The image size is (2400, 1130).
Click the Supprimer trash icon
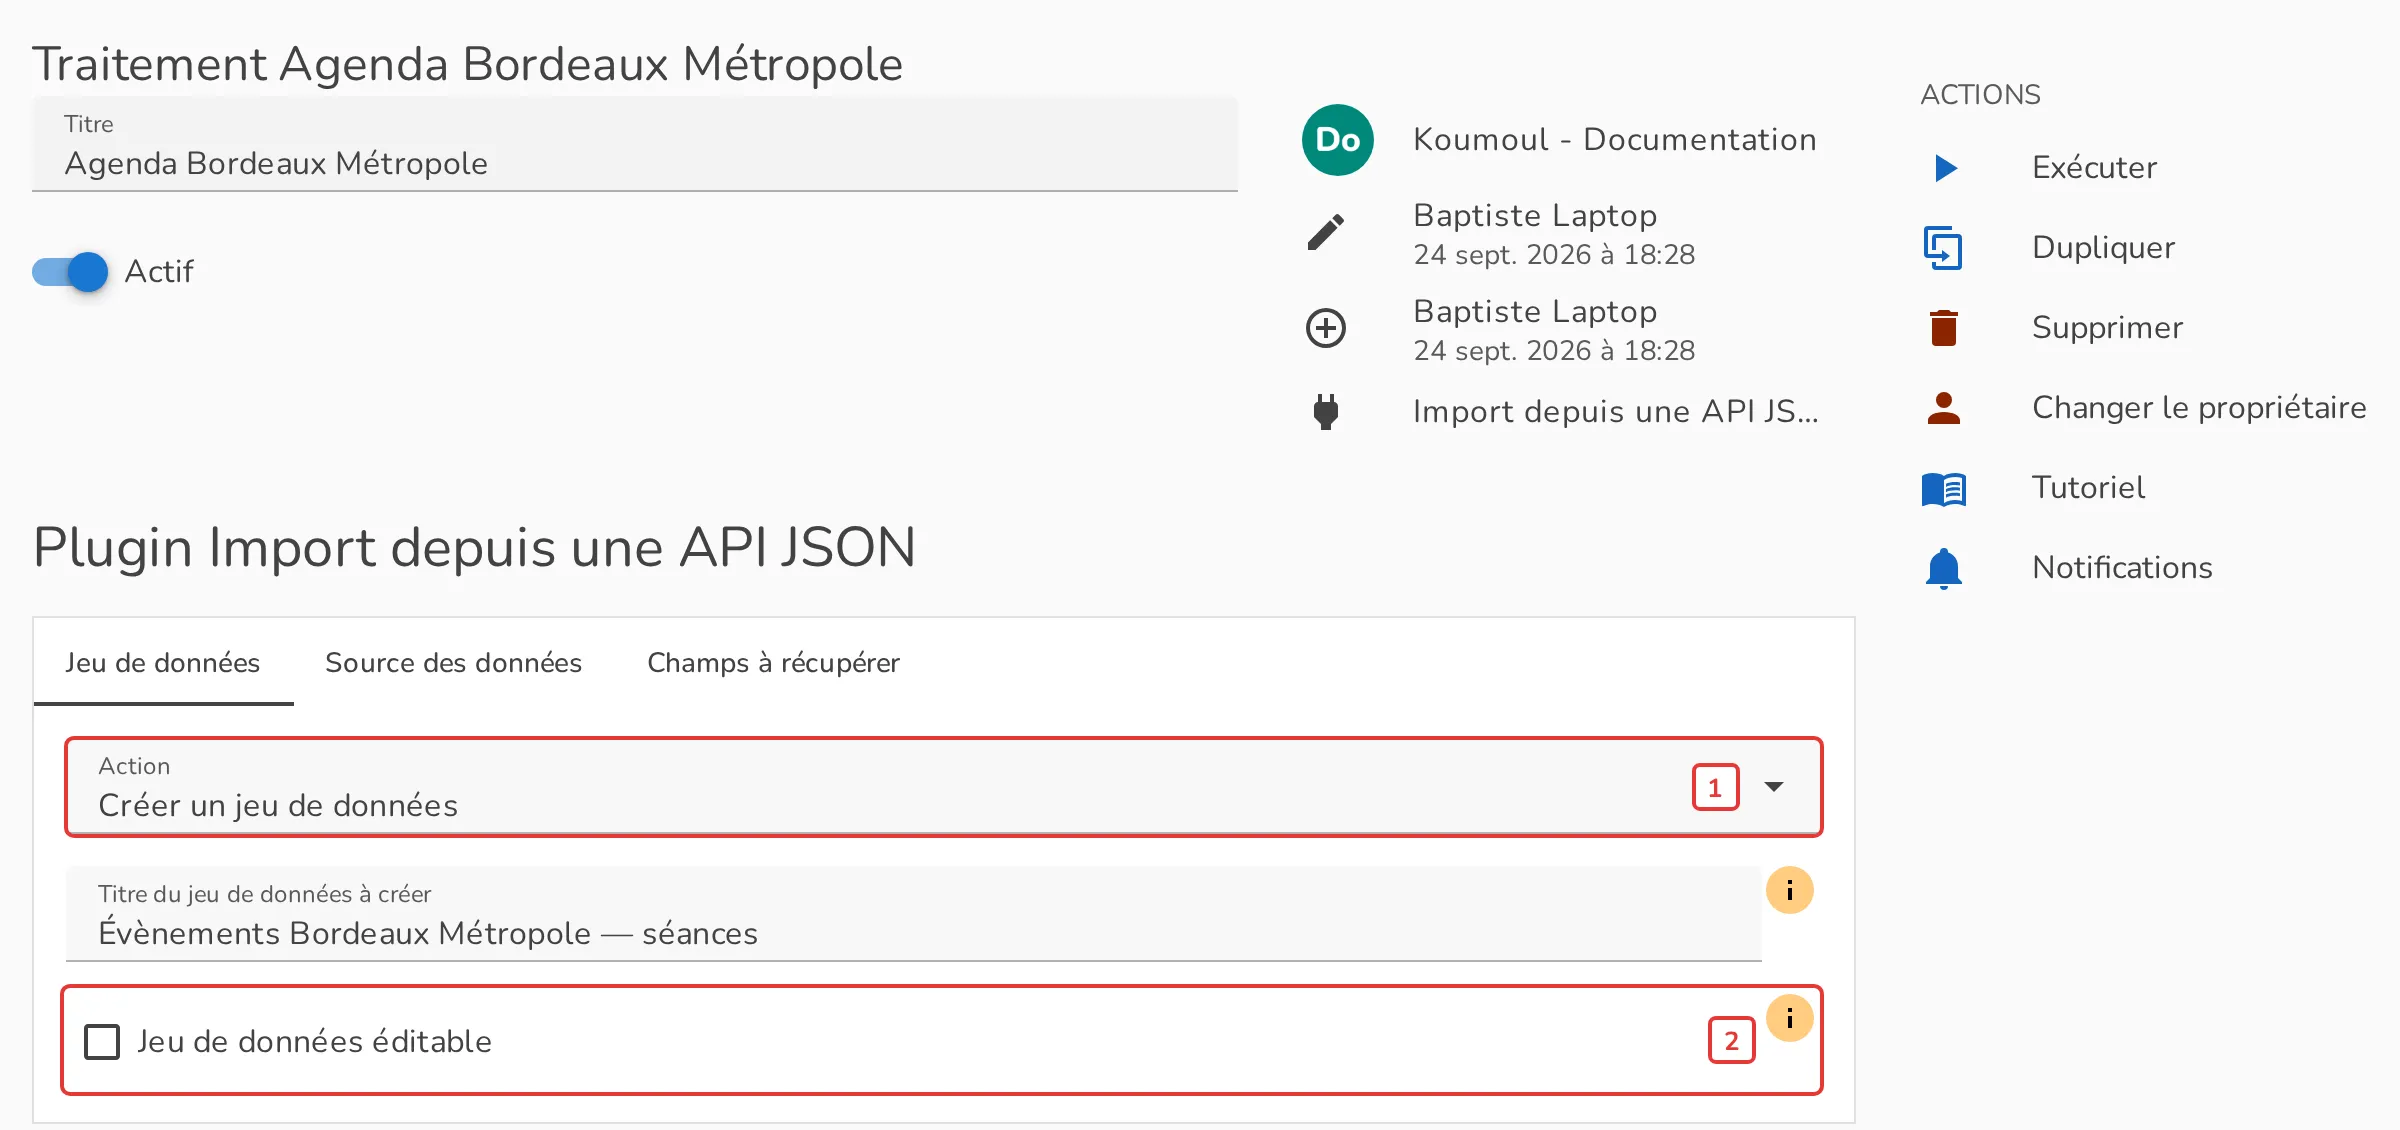coord(1944,328)
